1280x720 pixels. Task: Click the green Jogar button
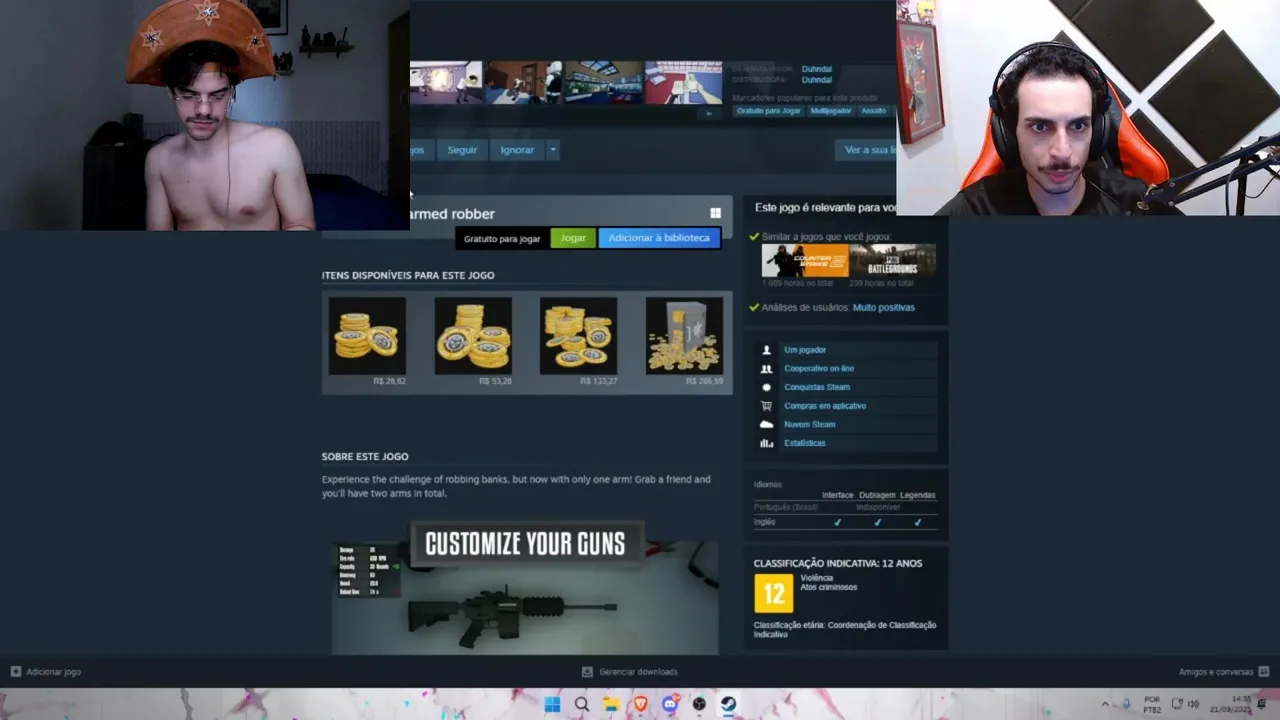pyautogui.click(x=573, y=238)
